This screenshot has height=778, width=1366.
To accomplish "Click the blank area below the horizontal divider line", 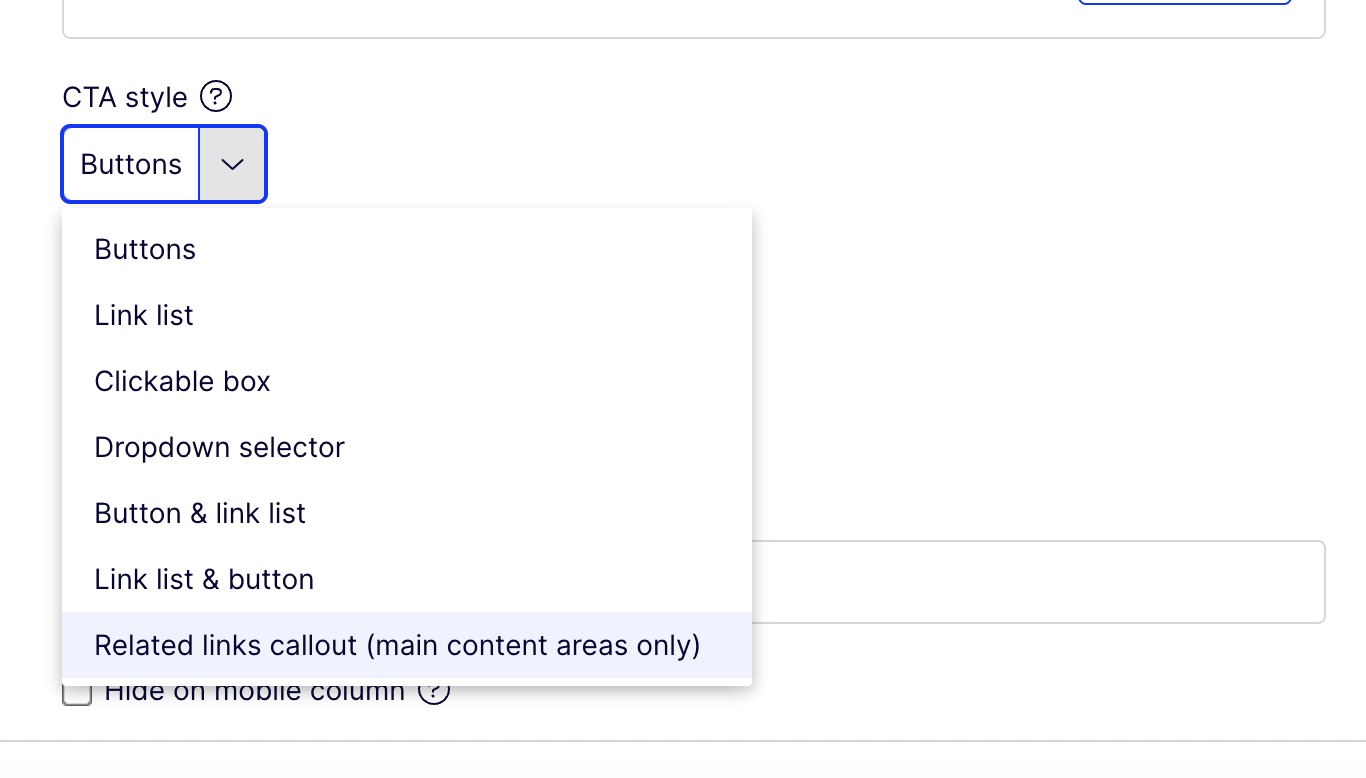I will pos(683,760).
